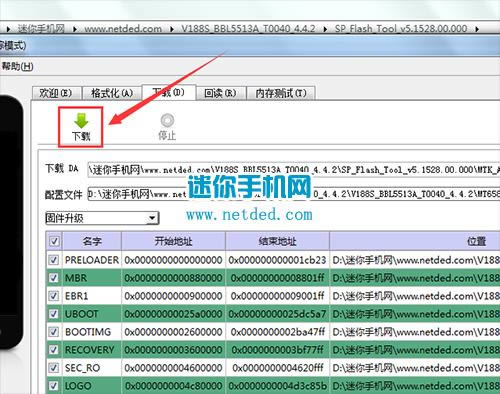Click www.netded.com in the breadcrumb path
Screen dimensions: 500x394
pyautogui.click(x=123, y=29)
